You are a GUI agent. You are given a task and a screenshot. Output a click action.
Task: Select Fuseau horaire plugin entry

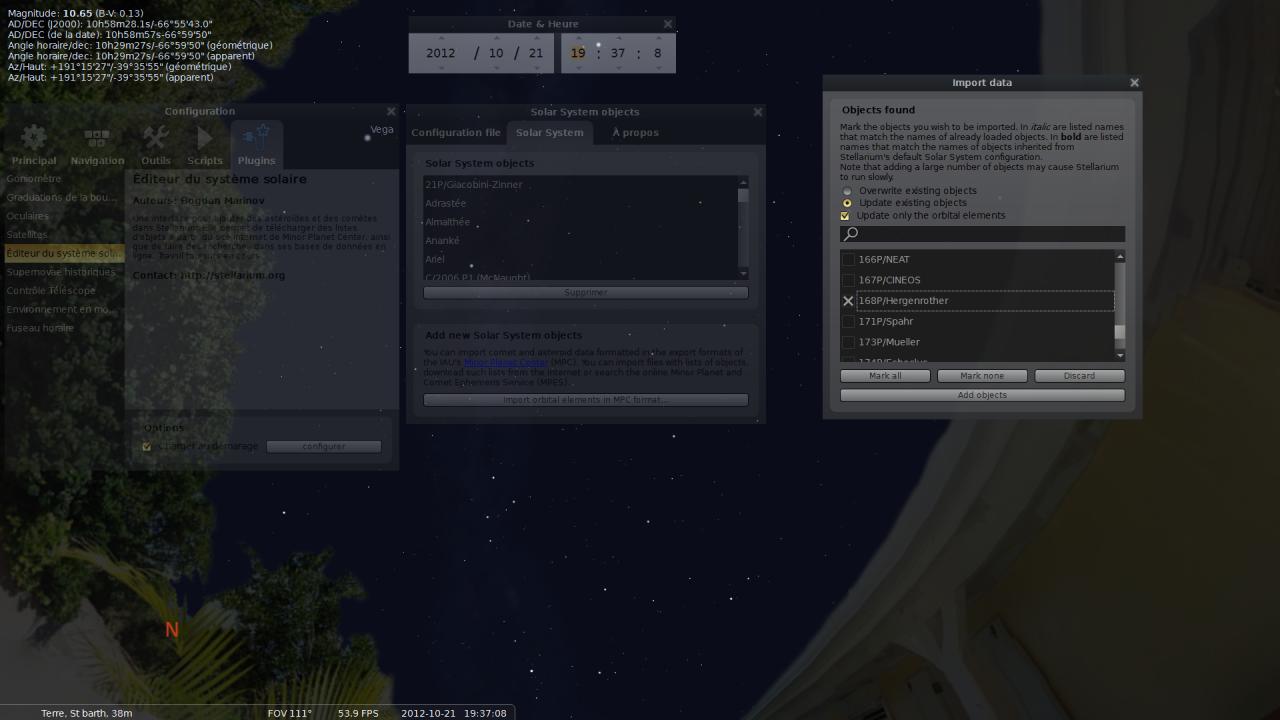64,328
